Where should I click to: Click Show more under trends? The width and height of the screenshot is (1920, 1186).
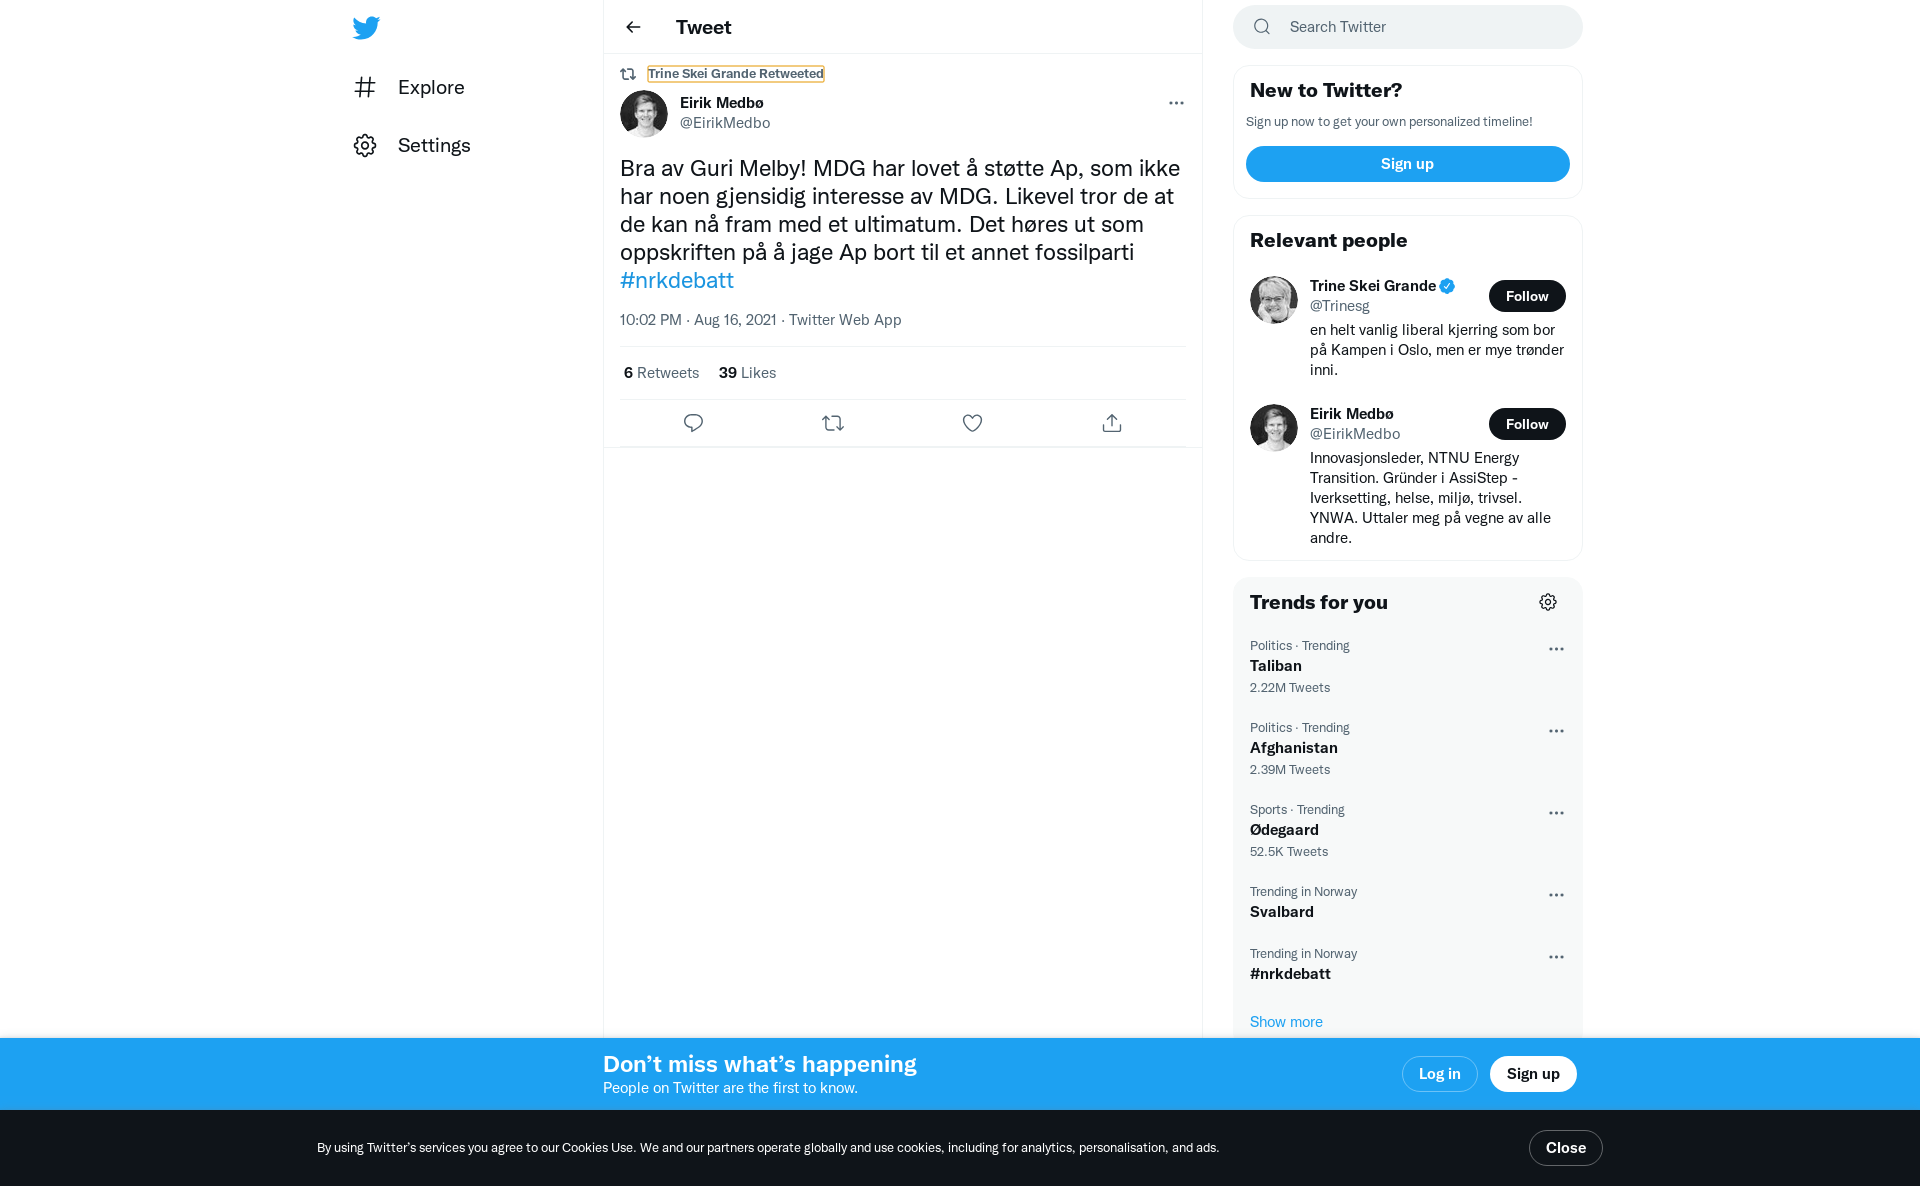tap(1286, 1021)
